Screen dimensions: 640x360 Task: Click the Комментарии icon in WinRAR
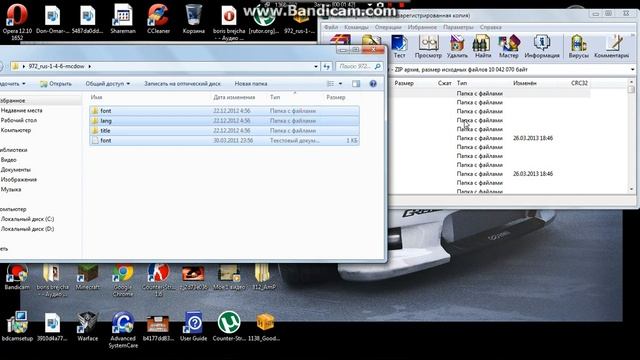pos(611,47)
